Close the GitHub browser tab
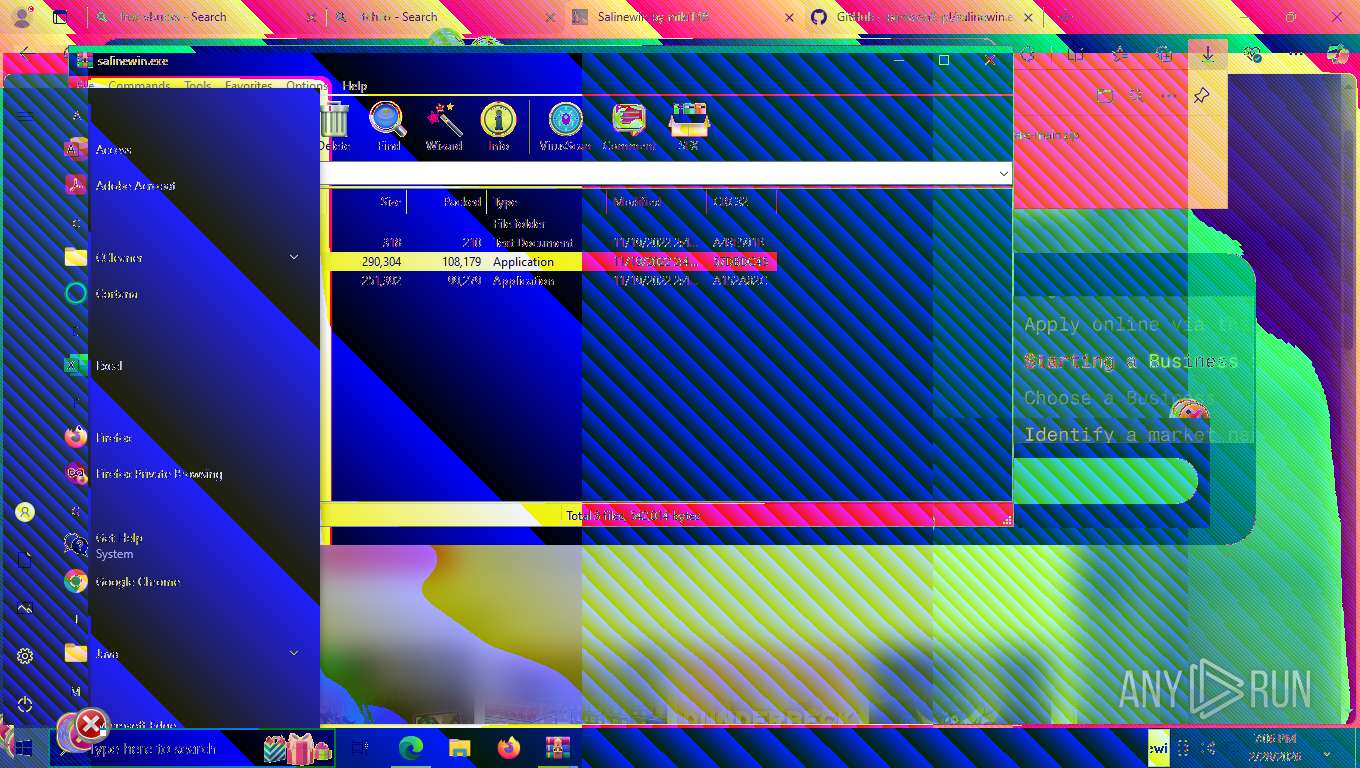The image size is (1360, 768). pyautogui.click(x=1028, y=17)
